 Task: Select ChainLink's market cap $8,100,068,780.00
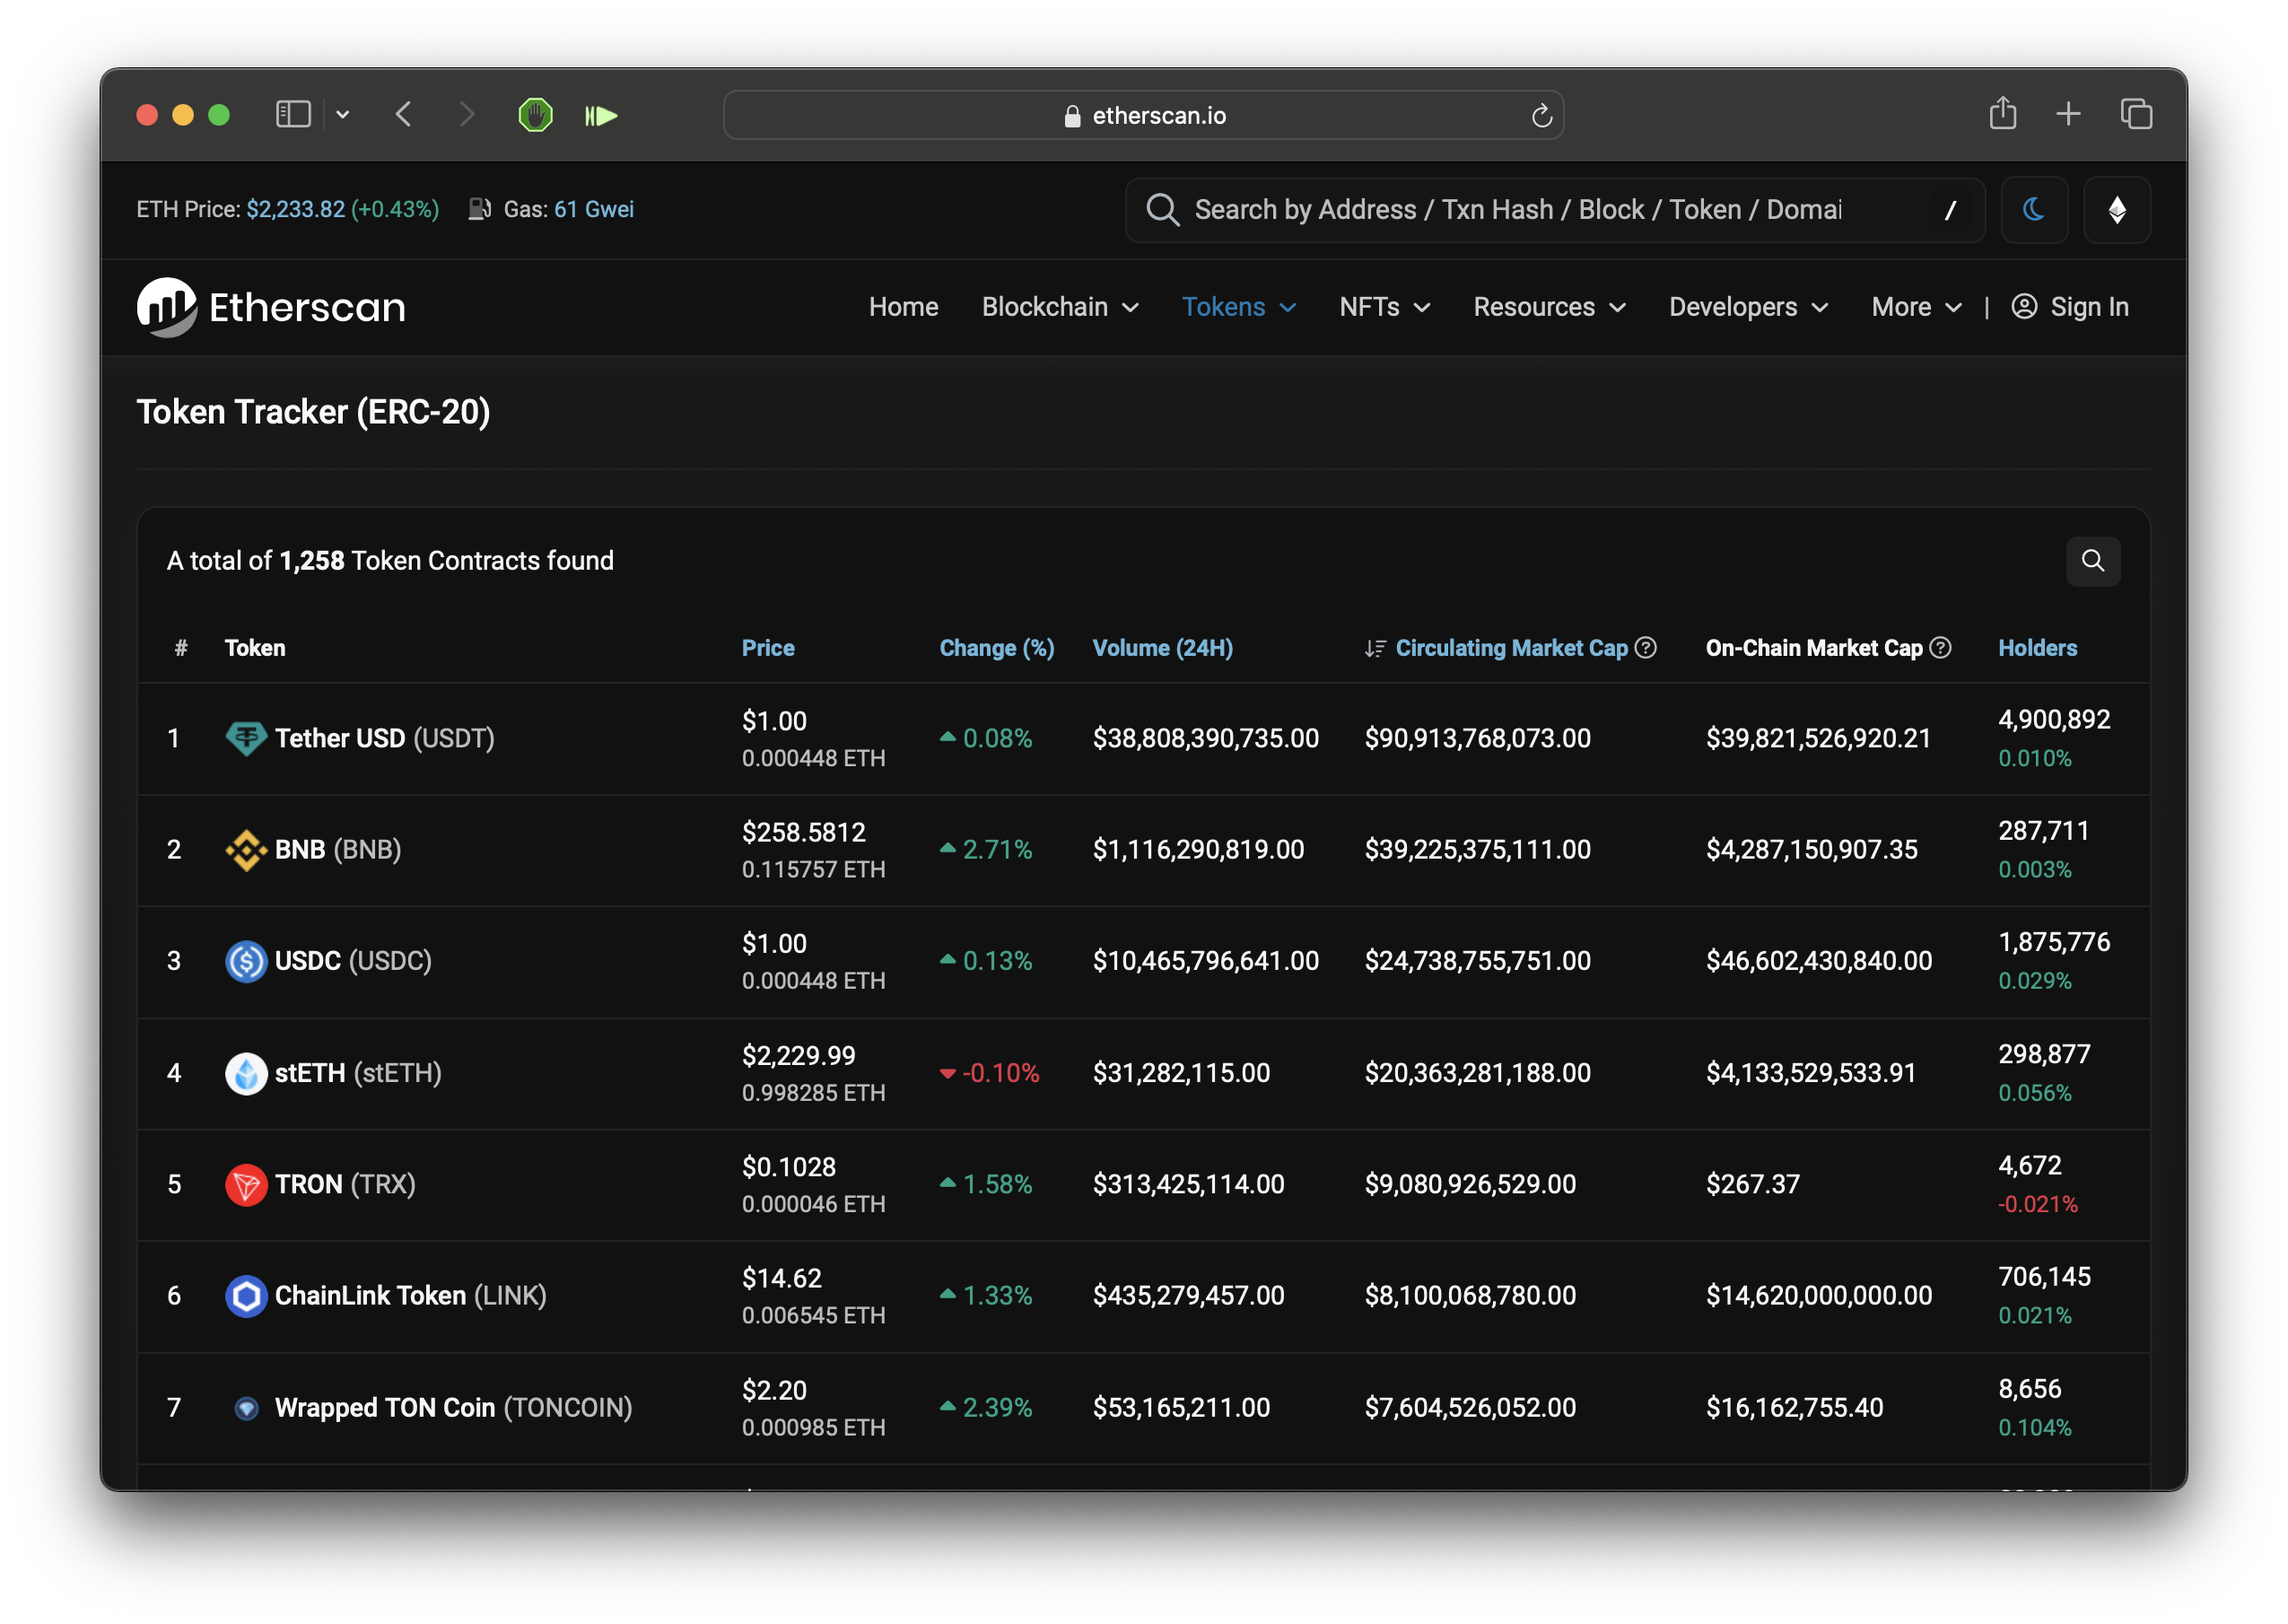point(1470,1296)
